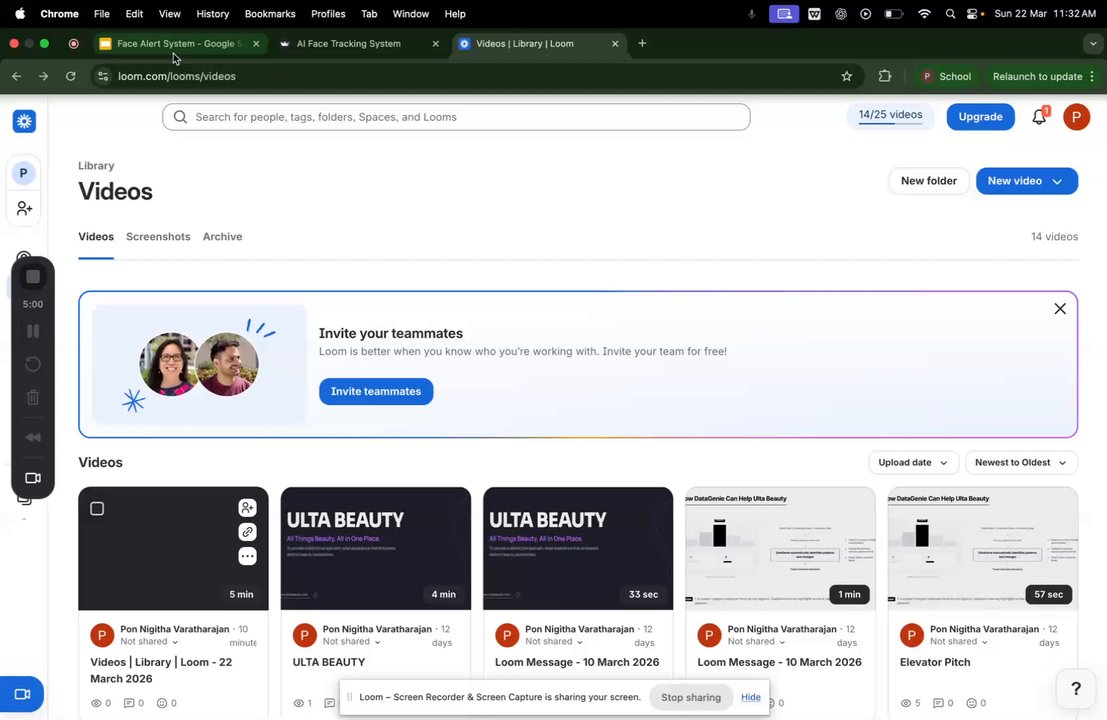Open a new browser tab with plus
1107x720 pixels.
click(x=642, y=44)
